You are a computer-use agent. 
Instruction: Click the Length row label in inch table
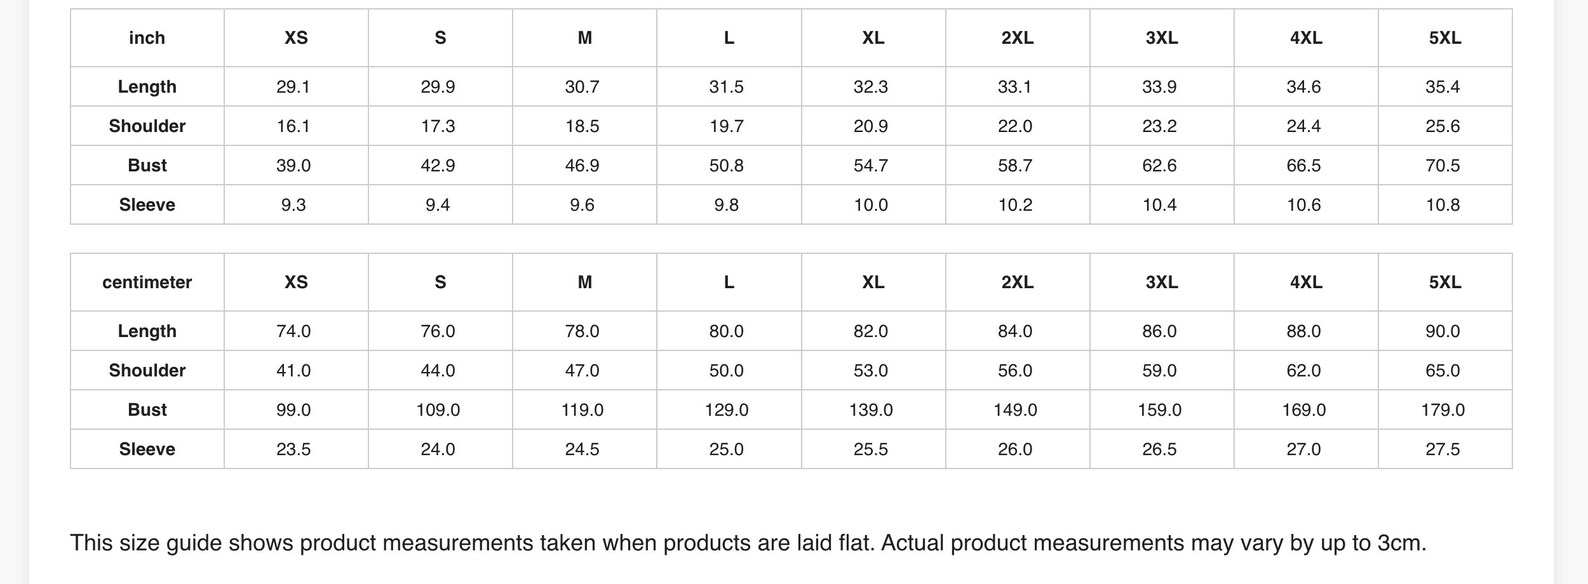coord(147,87)
